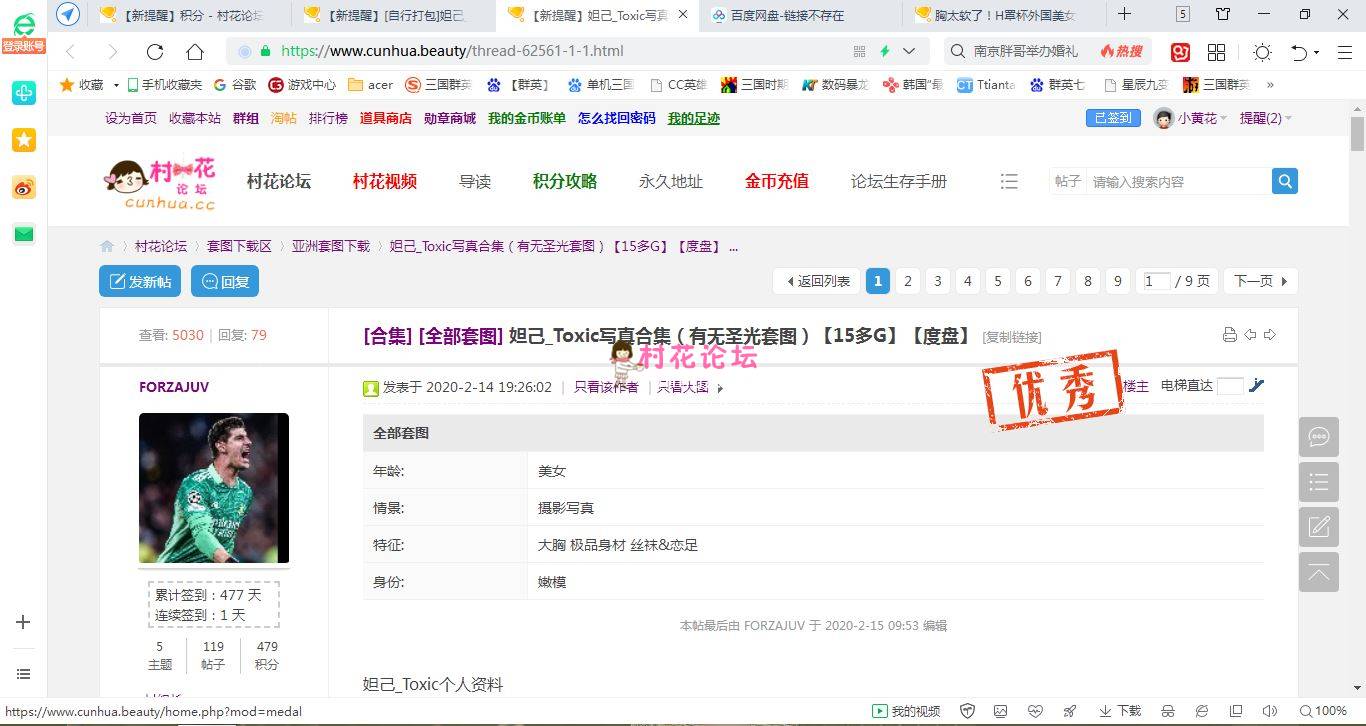Image resolution: width=1366 pixels, height=726 pixels.
Task: Click the 回复 reply button
Action: click(225, 281)
